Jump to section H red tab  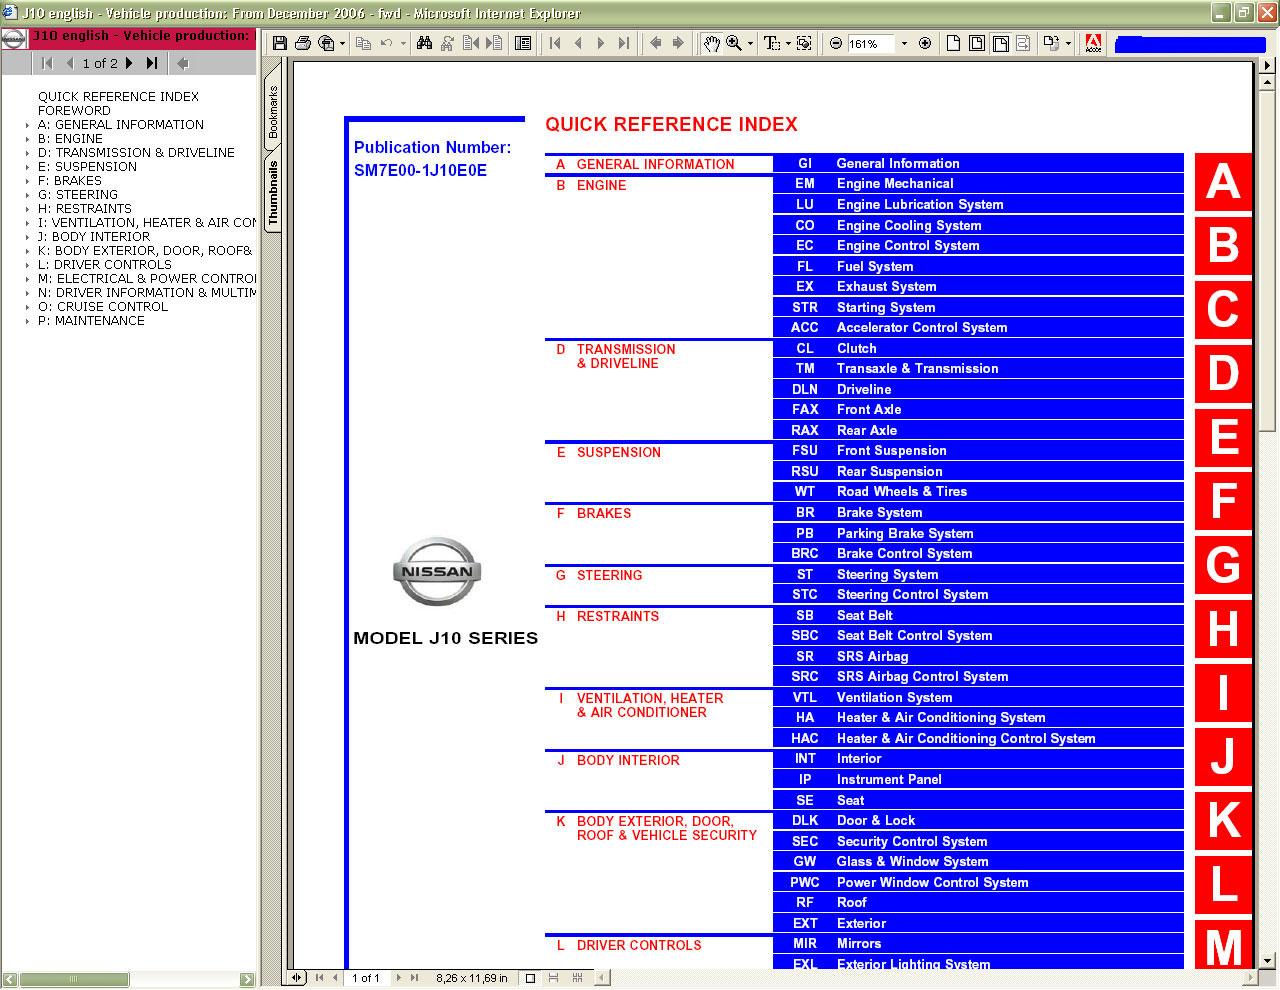pos(1223,629)
